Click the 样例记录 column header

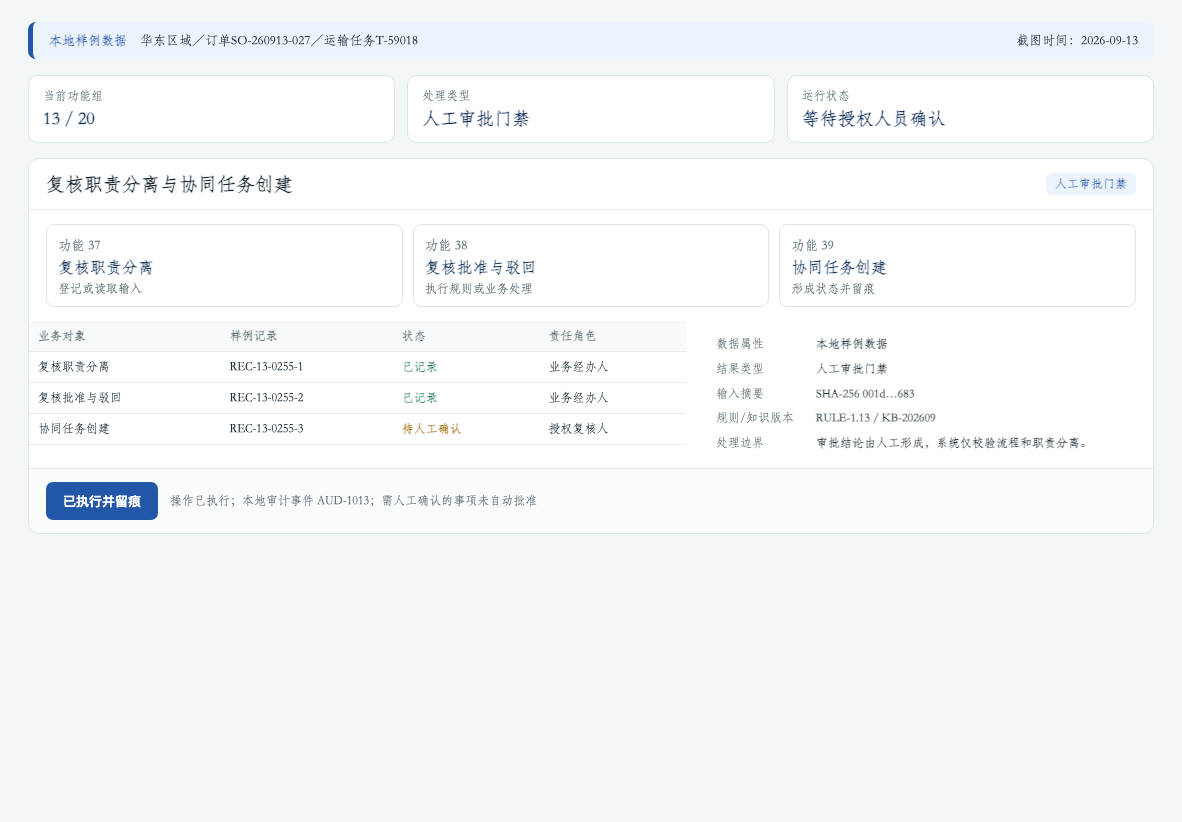[x=253, y=336]
